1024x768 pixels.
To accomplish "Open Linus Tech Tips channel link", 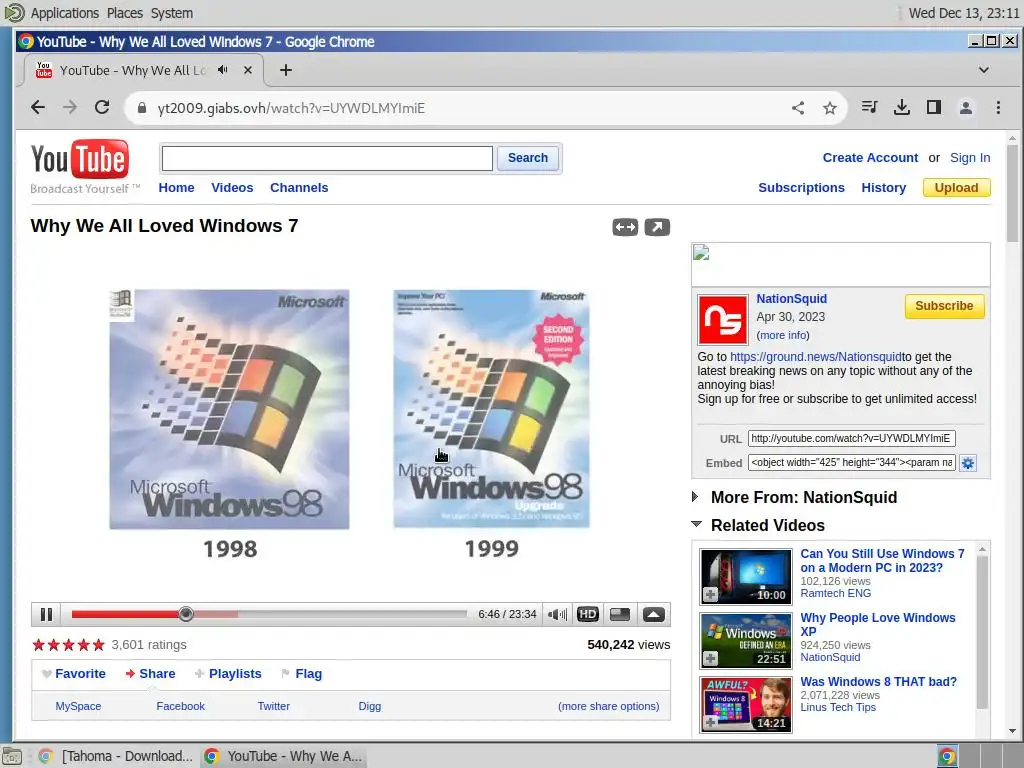I will tap(838, 707).
